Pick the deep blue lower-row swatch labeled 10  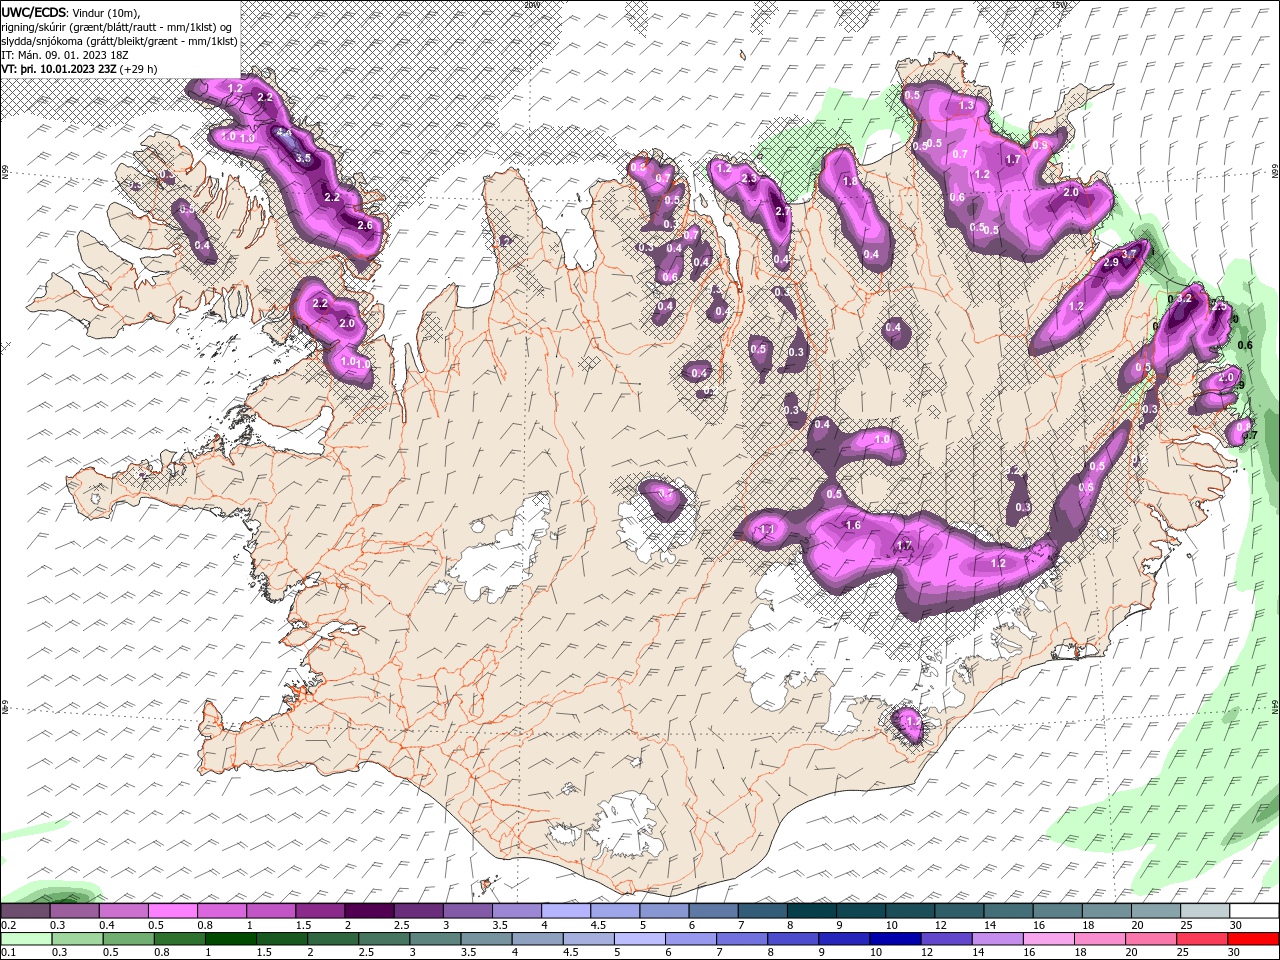pyautogui.click(x=895, y=939)
